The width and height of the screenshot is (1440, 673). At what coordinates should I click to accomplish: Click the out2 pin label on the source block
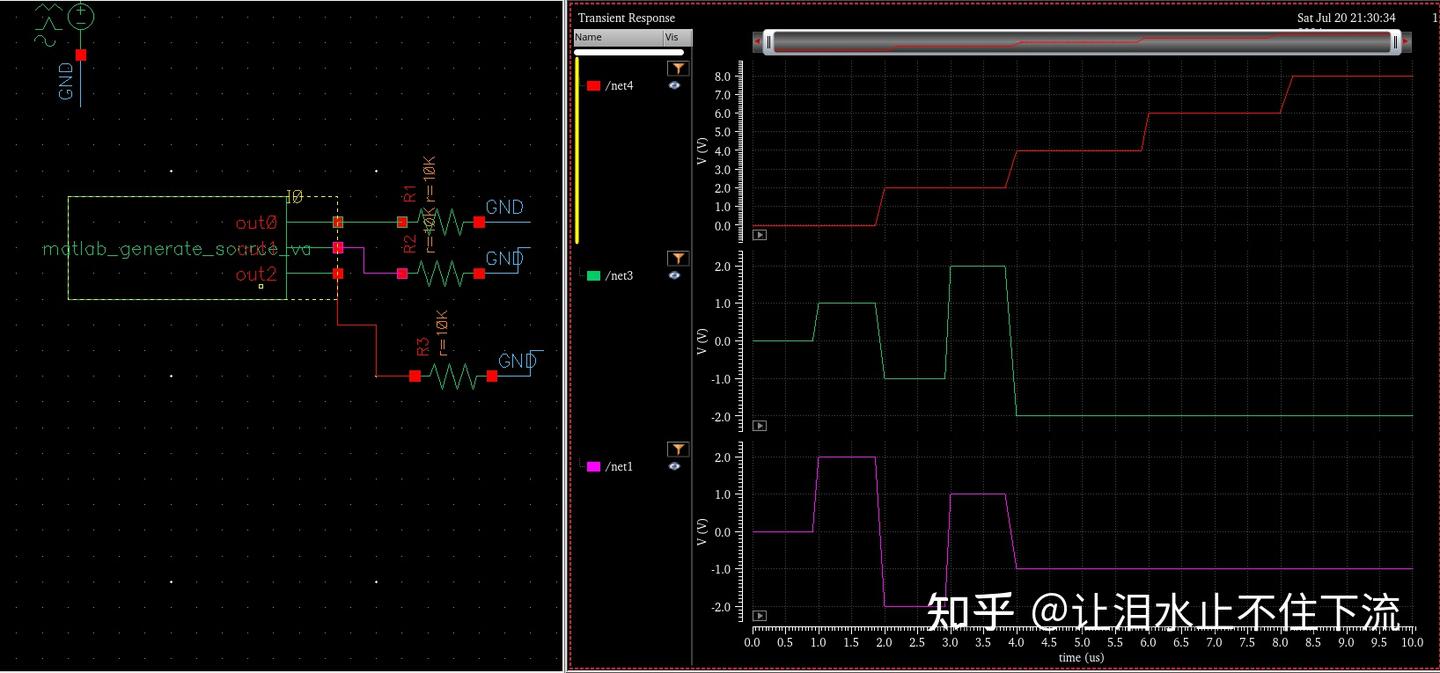coord(256,271)
